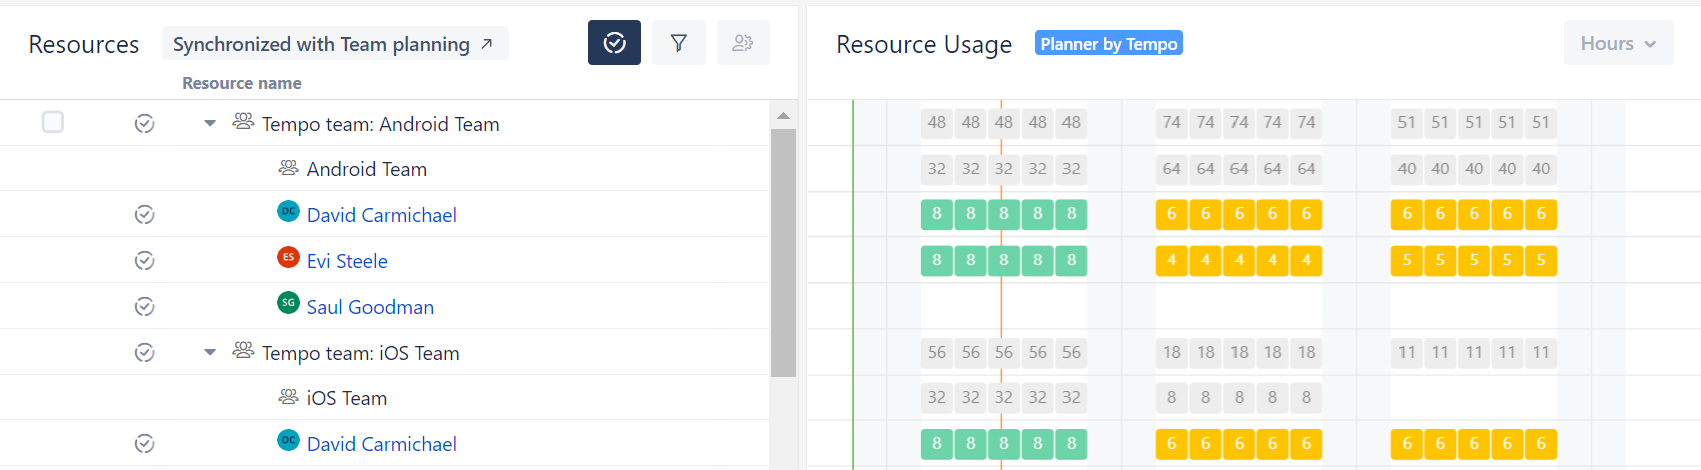The width and height of the screenshot is (1701, 470).
Task: Open the Hours units dropdown
Action: [x=1617, y=43]
